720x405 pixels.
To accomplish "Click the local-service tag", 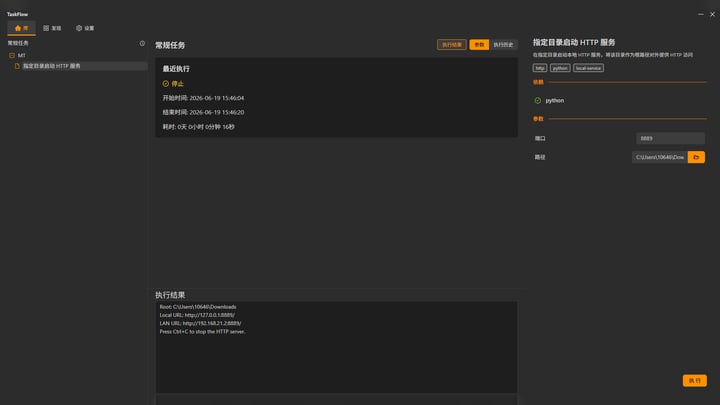I will pyautogui.click(x=588, y=68).
